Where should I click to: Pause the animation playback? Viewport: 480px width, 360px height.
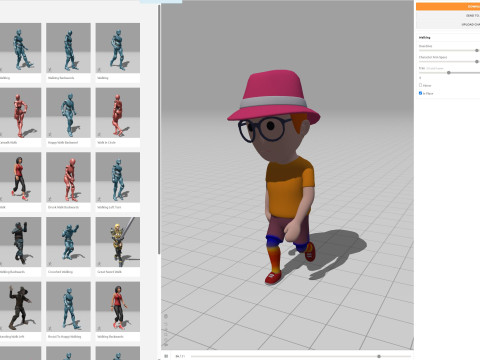click(166, 356)
